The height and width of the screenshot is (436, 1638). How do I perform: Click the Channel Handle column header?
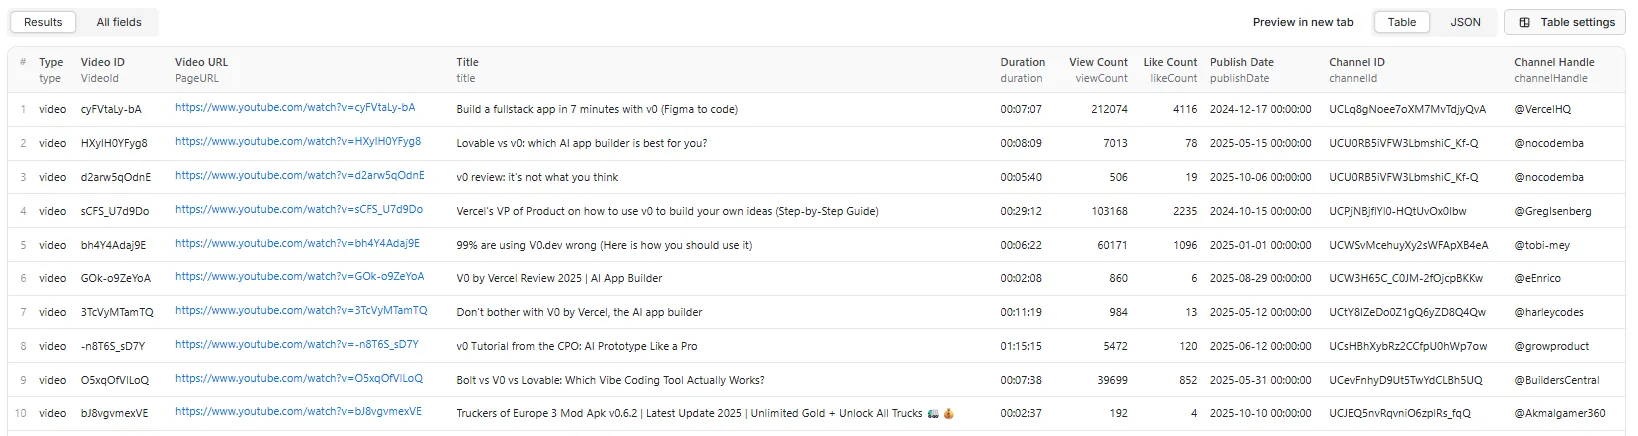click(1554, 62)
